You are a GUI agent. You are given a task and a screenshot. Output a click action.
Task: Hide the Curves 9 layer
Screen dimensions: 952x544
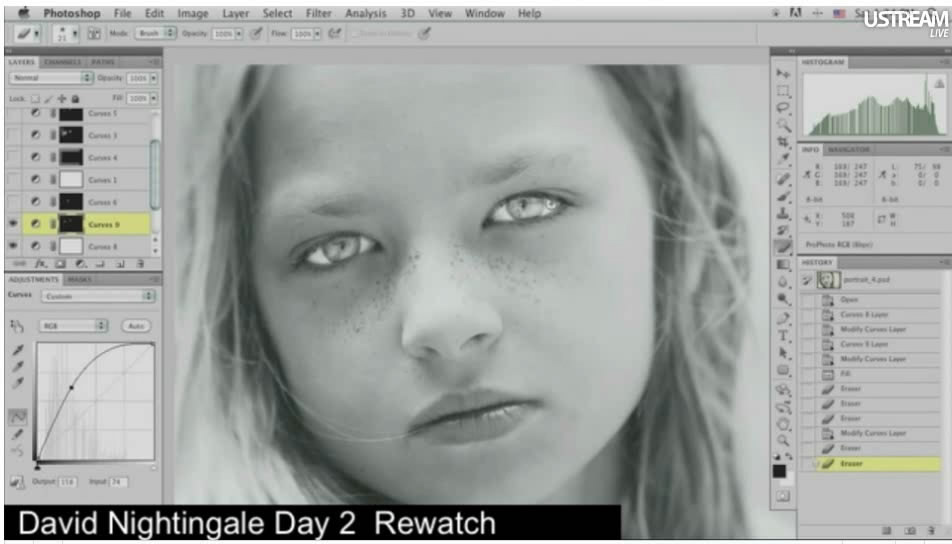pyautogui.click(x=13, y=224)
